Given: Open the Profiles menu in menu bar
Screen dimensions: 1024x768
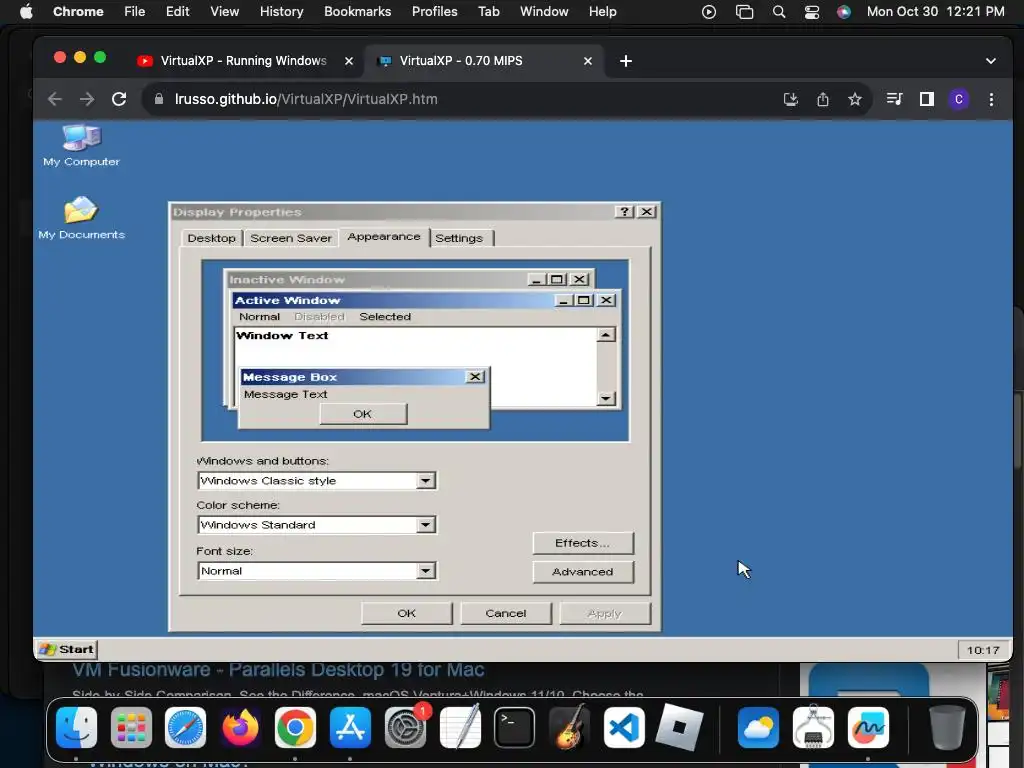Looking at the screenshot, I should pos(434,12).
